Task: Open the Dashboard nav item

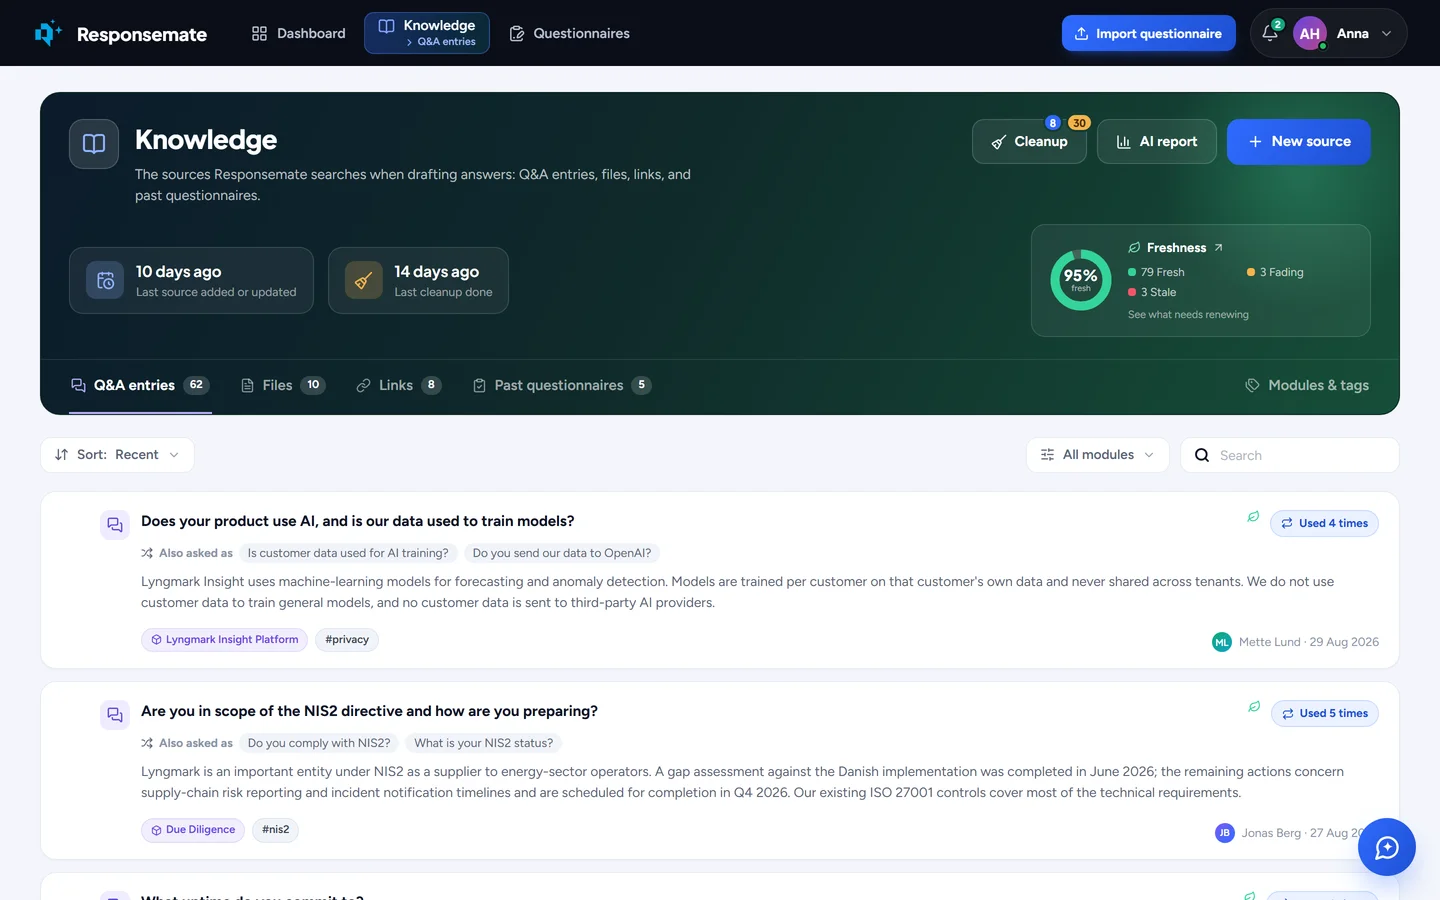Action: pos(298,33)
